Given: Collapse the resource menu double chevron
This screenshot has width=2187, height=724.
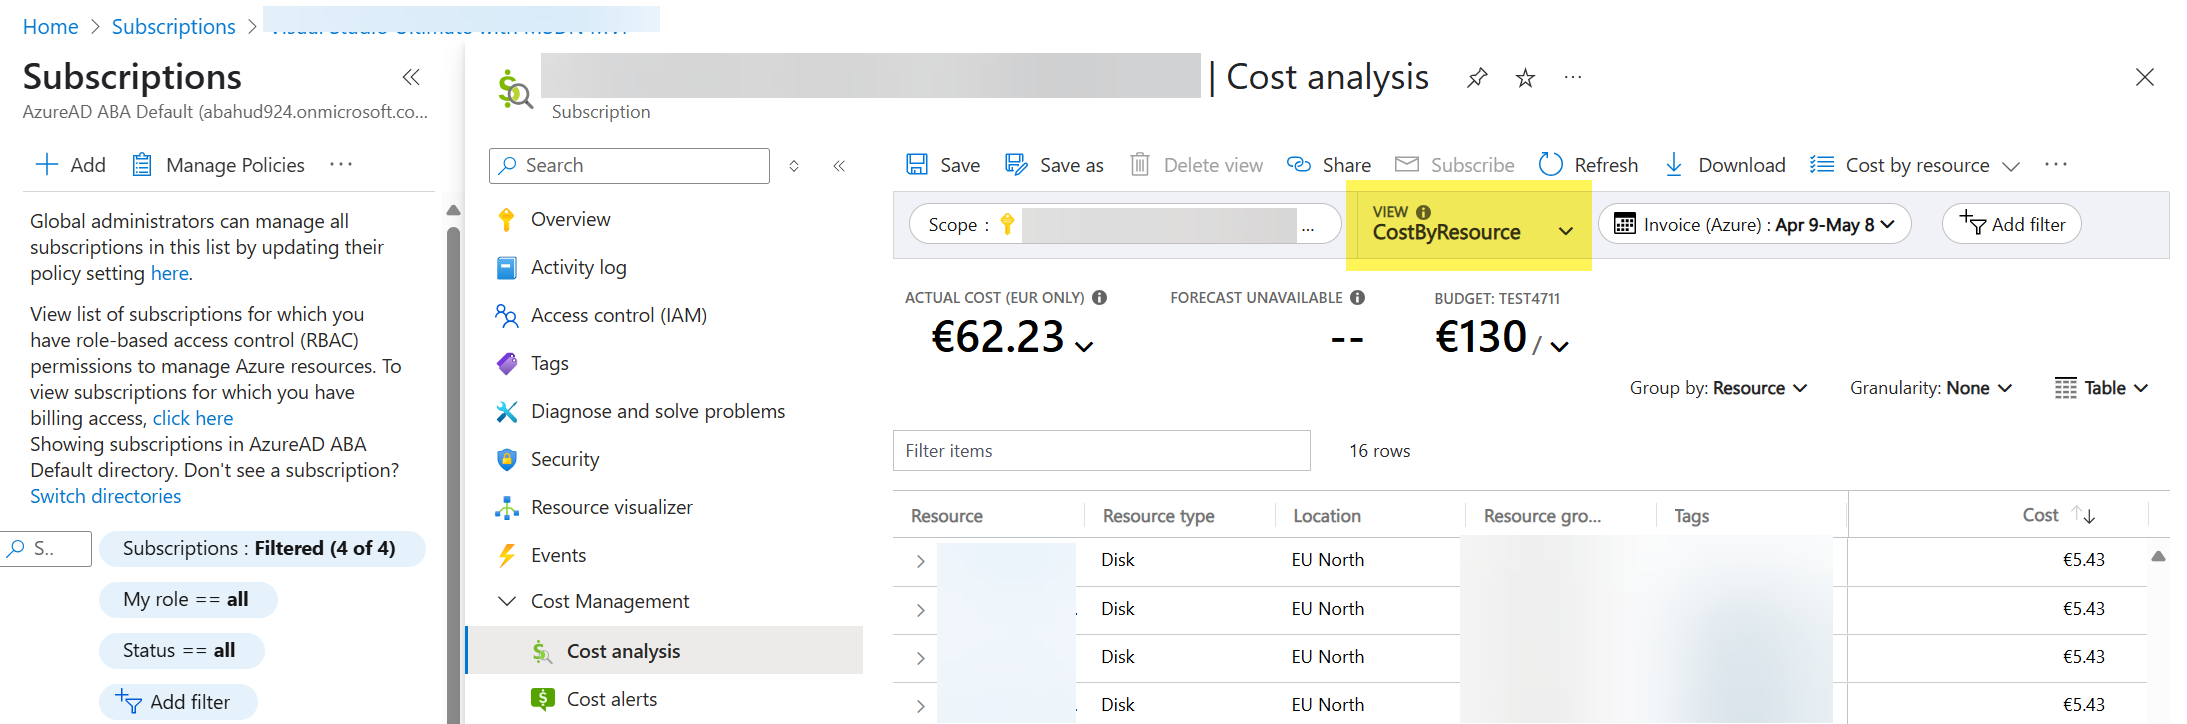Looking at the screenshot, I should tap(839, 166).
